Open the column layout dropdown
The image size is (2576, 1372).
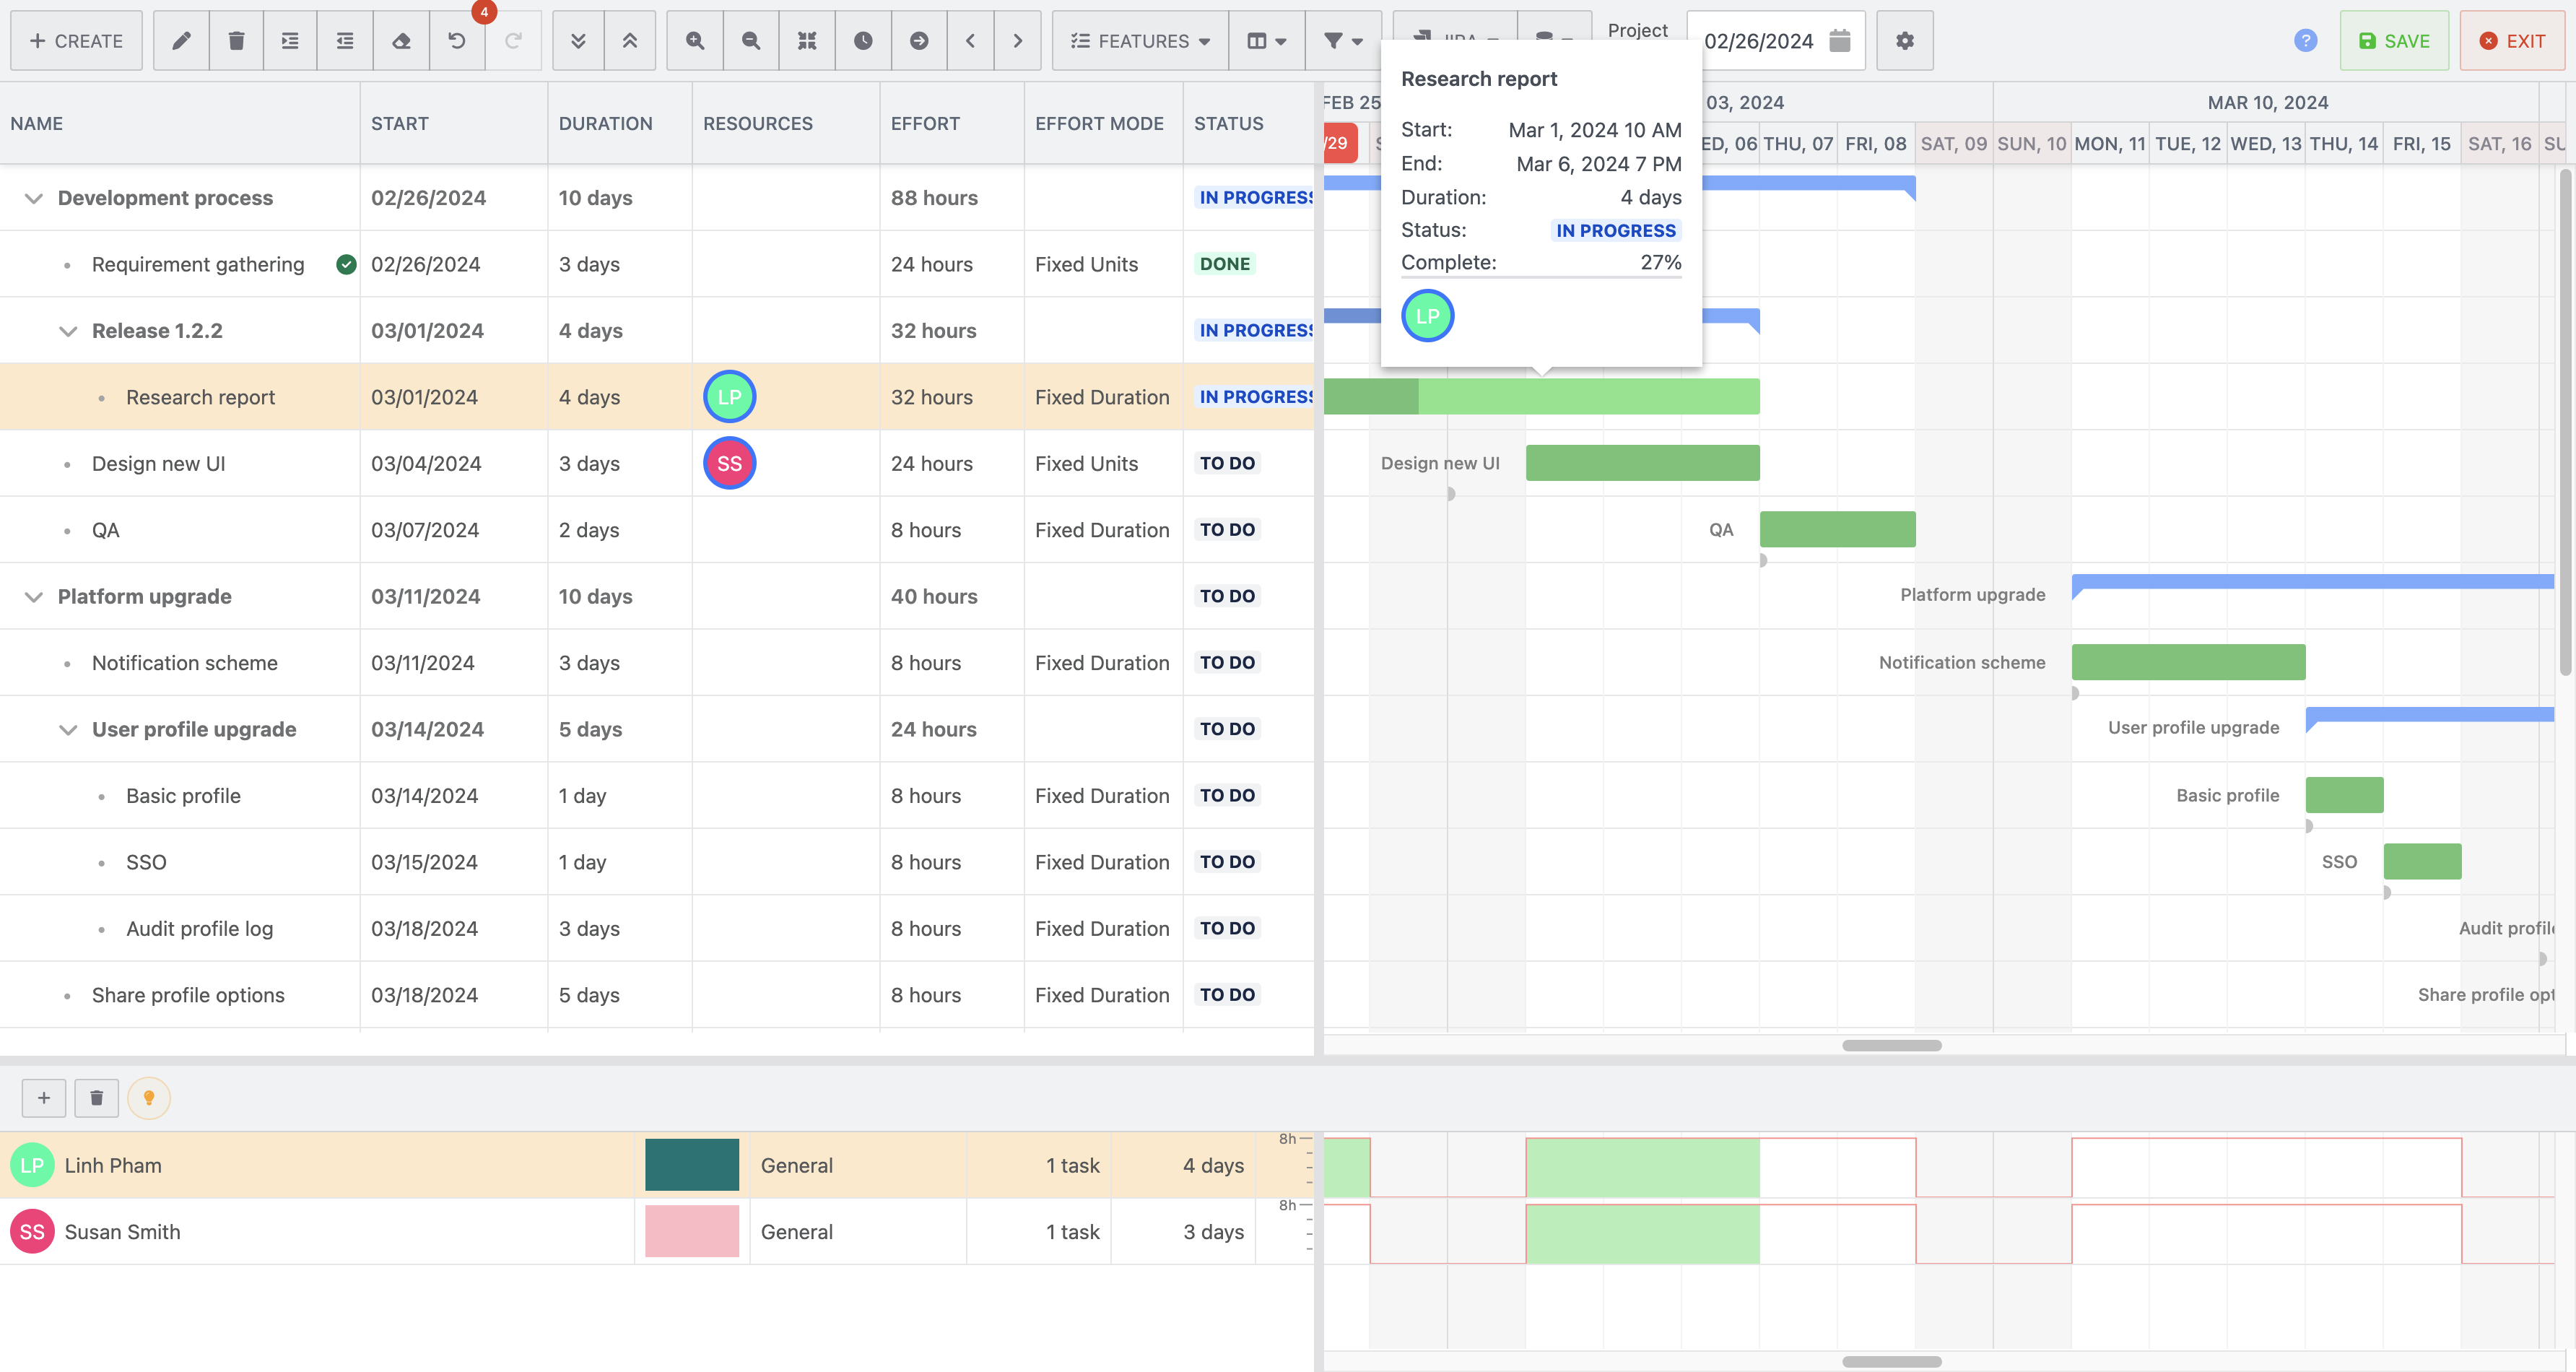[1264, 38]
